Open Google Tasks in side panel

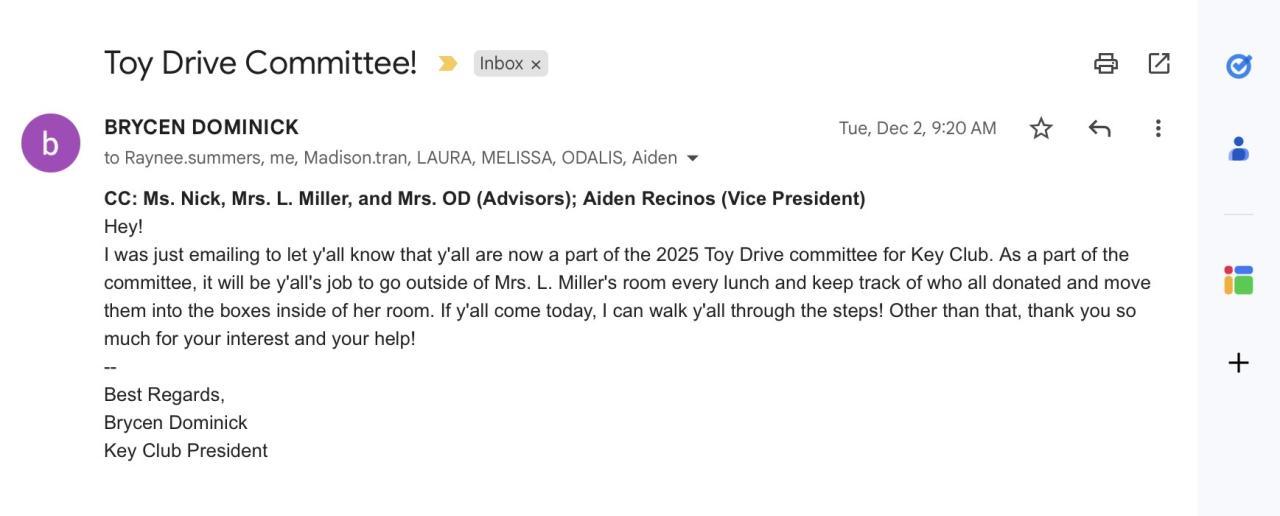tap(1238, 66)
